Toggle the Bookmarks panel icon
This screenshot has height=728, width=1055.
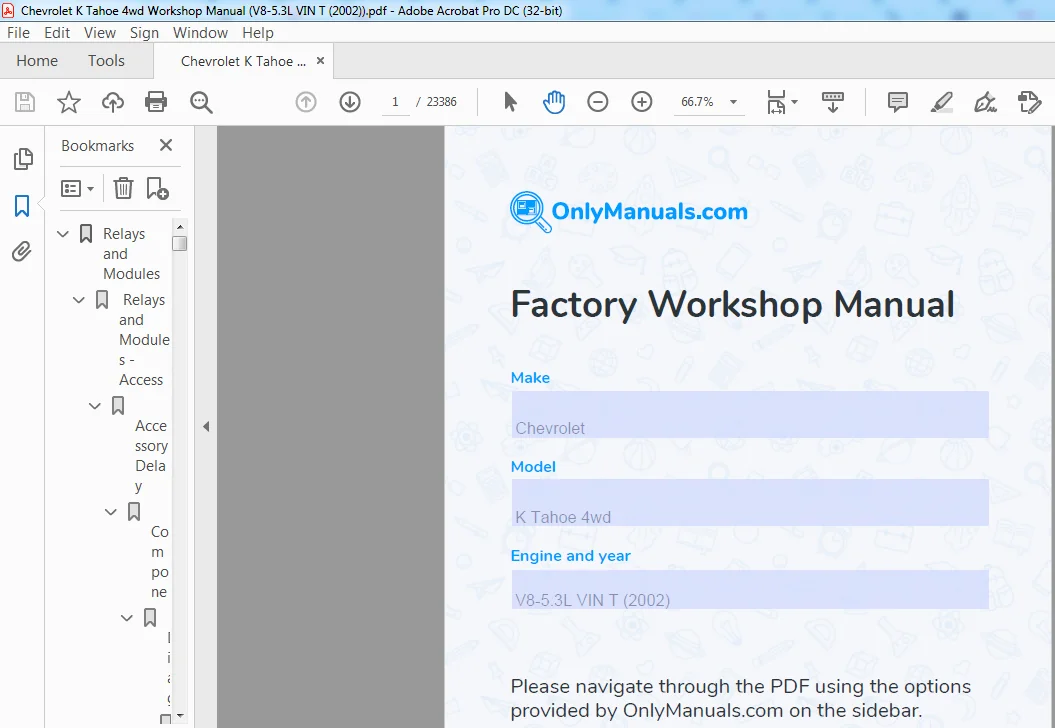click(x=22, y=205)
